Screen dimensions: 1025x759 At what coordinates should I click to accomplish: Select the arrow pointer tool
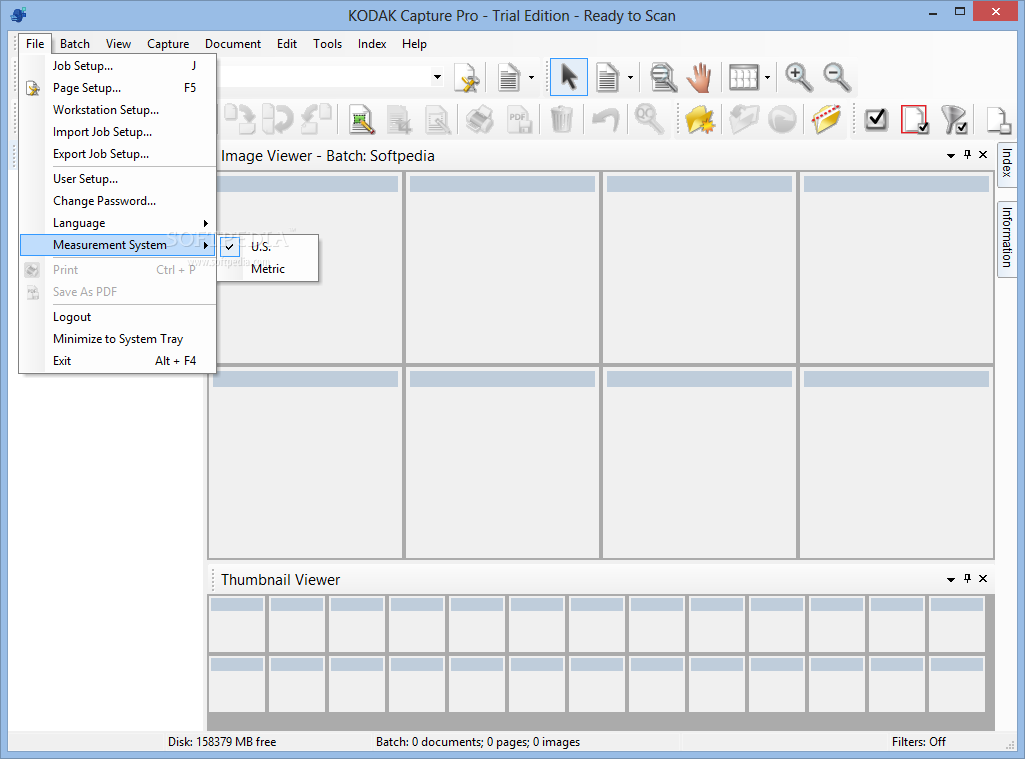tap(569, 77)
